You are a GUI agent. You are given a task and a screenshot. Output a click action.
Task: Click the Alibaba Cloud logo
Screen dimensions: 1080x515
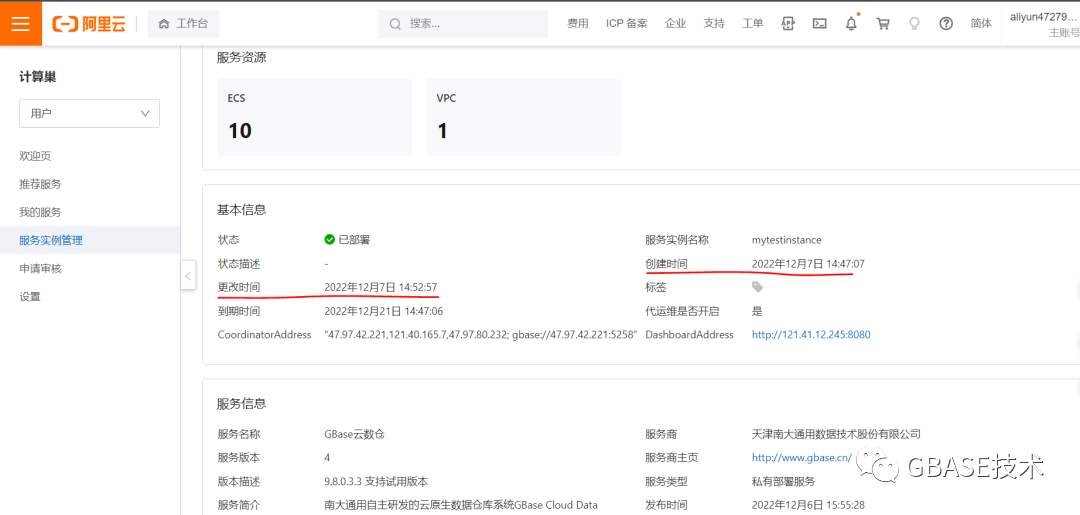click(90, 24)
